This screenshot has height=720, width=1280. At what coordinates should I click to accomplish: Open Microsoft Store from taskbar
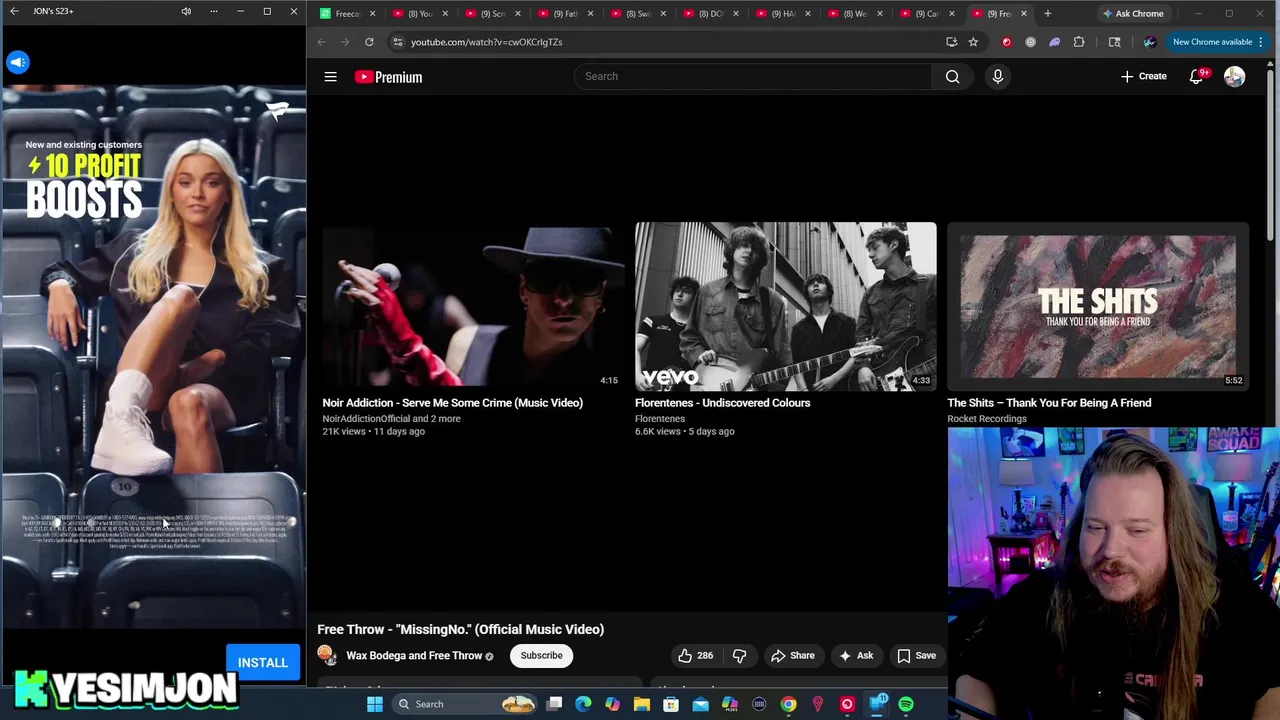pyautogui.click(x=671, y=704)
